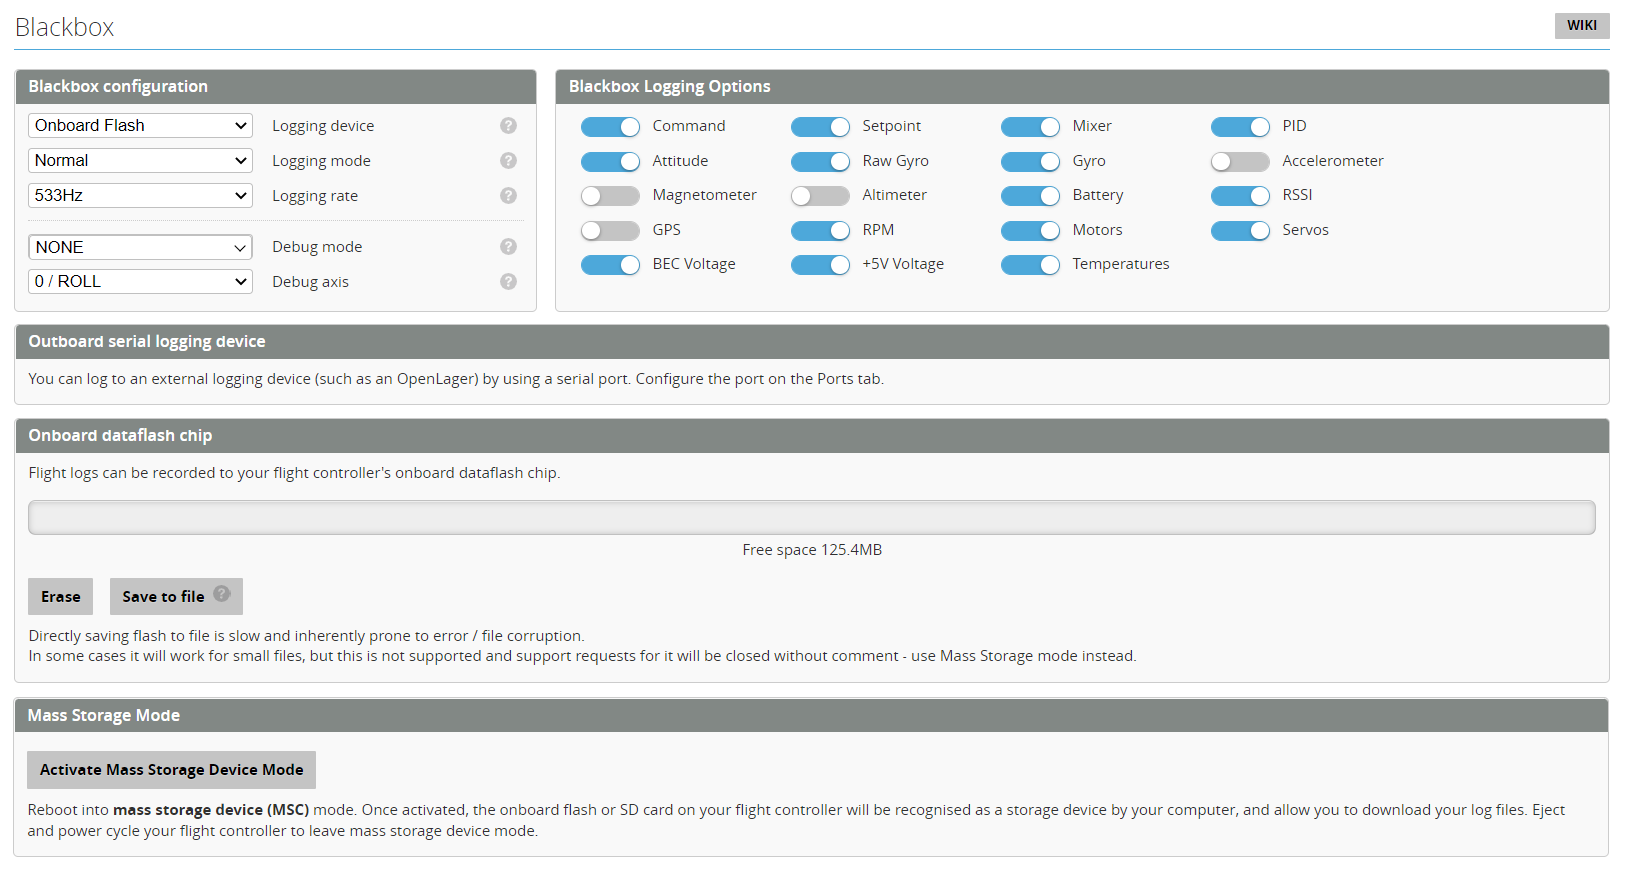Click Activate Mass Storage Device Mode
Screen dimensions: 1626x874
point(171,770)
